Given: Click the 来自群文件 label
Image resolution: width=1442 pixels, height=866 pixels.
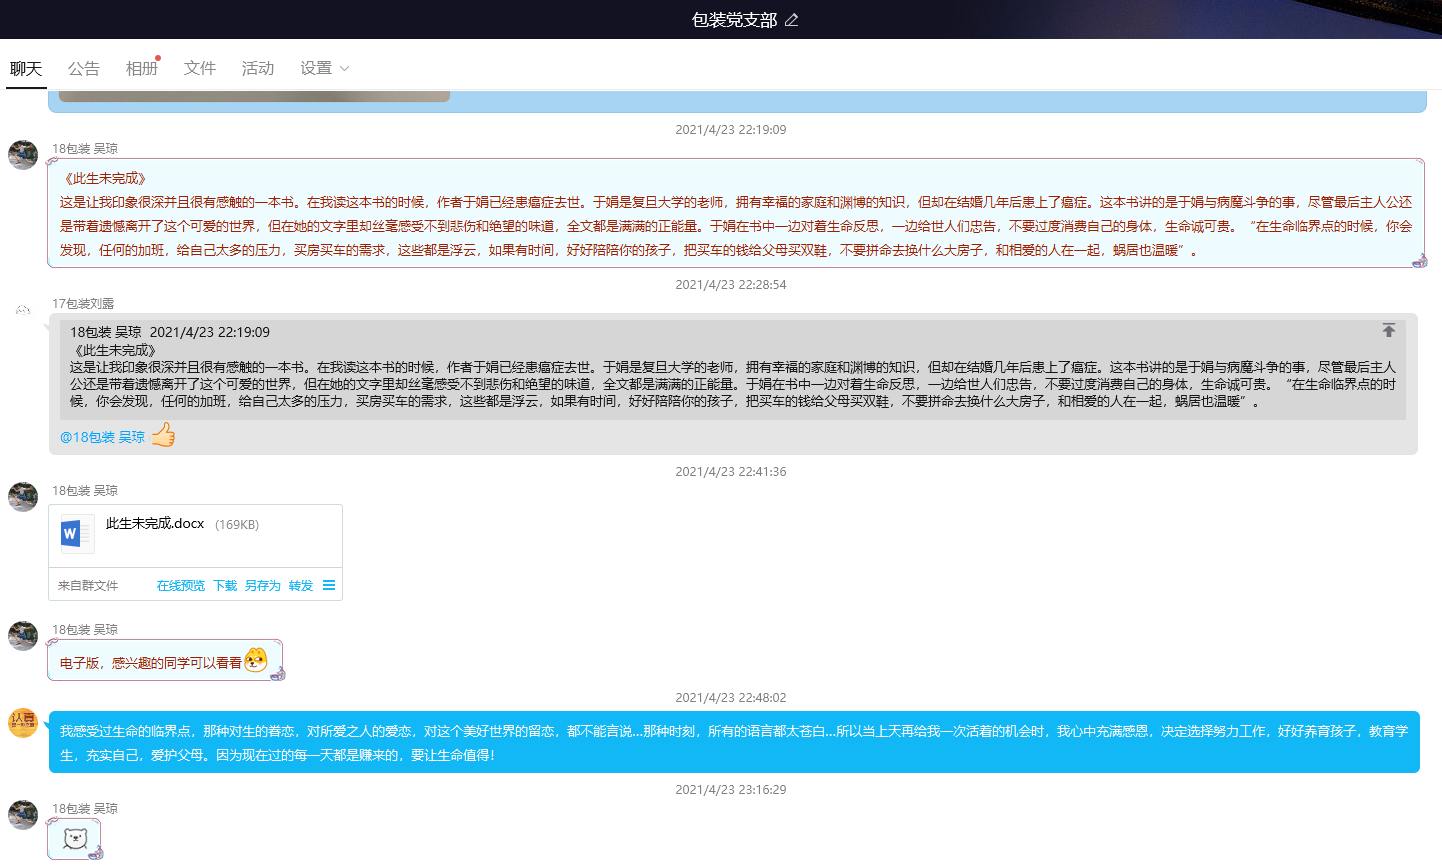Looking at the screenshot, I should coord(88,586).
